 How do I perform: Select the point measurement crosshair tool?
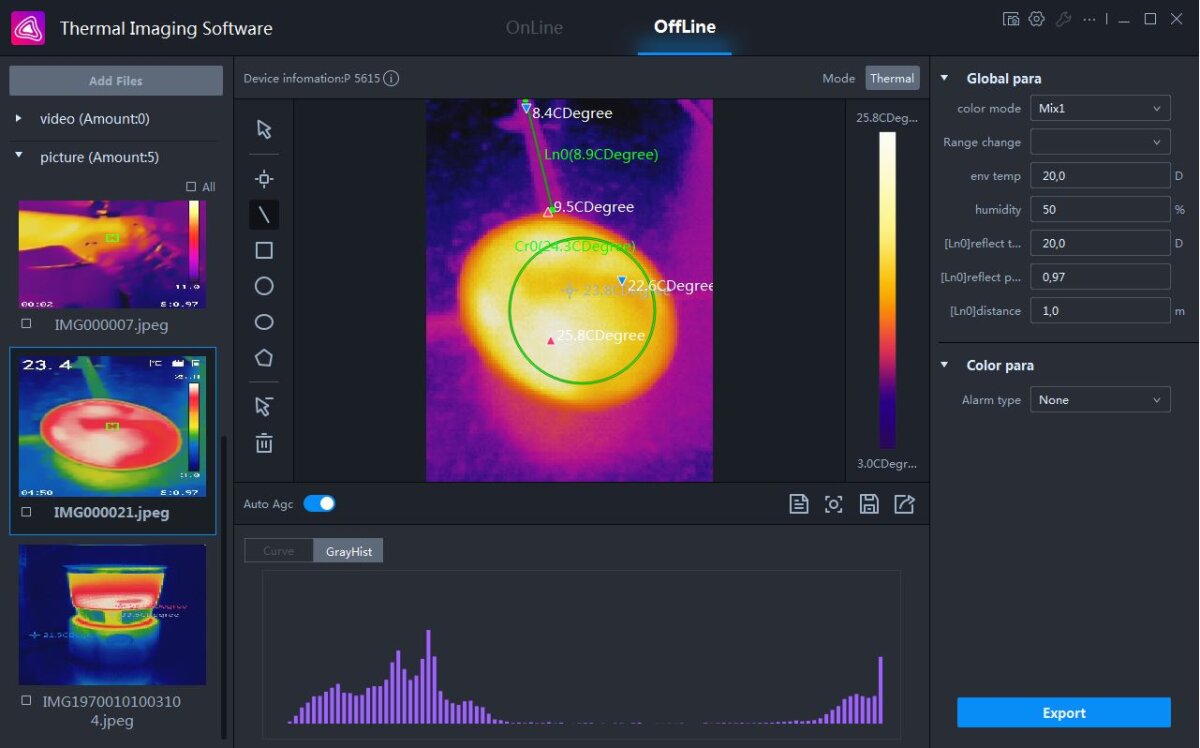(x=264, y=179)
